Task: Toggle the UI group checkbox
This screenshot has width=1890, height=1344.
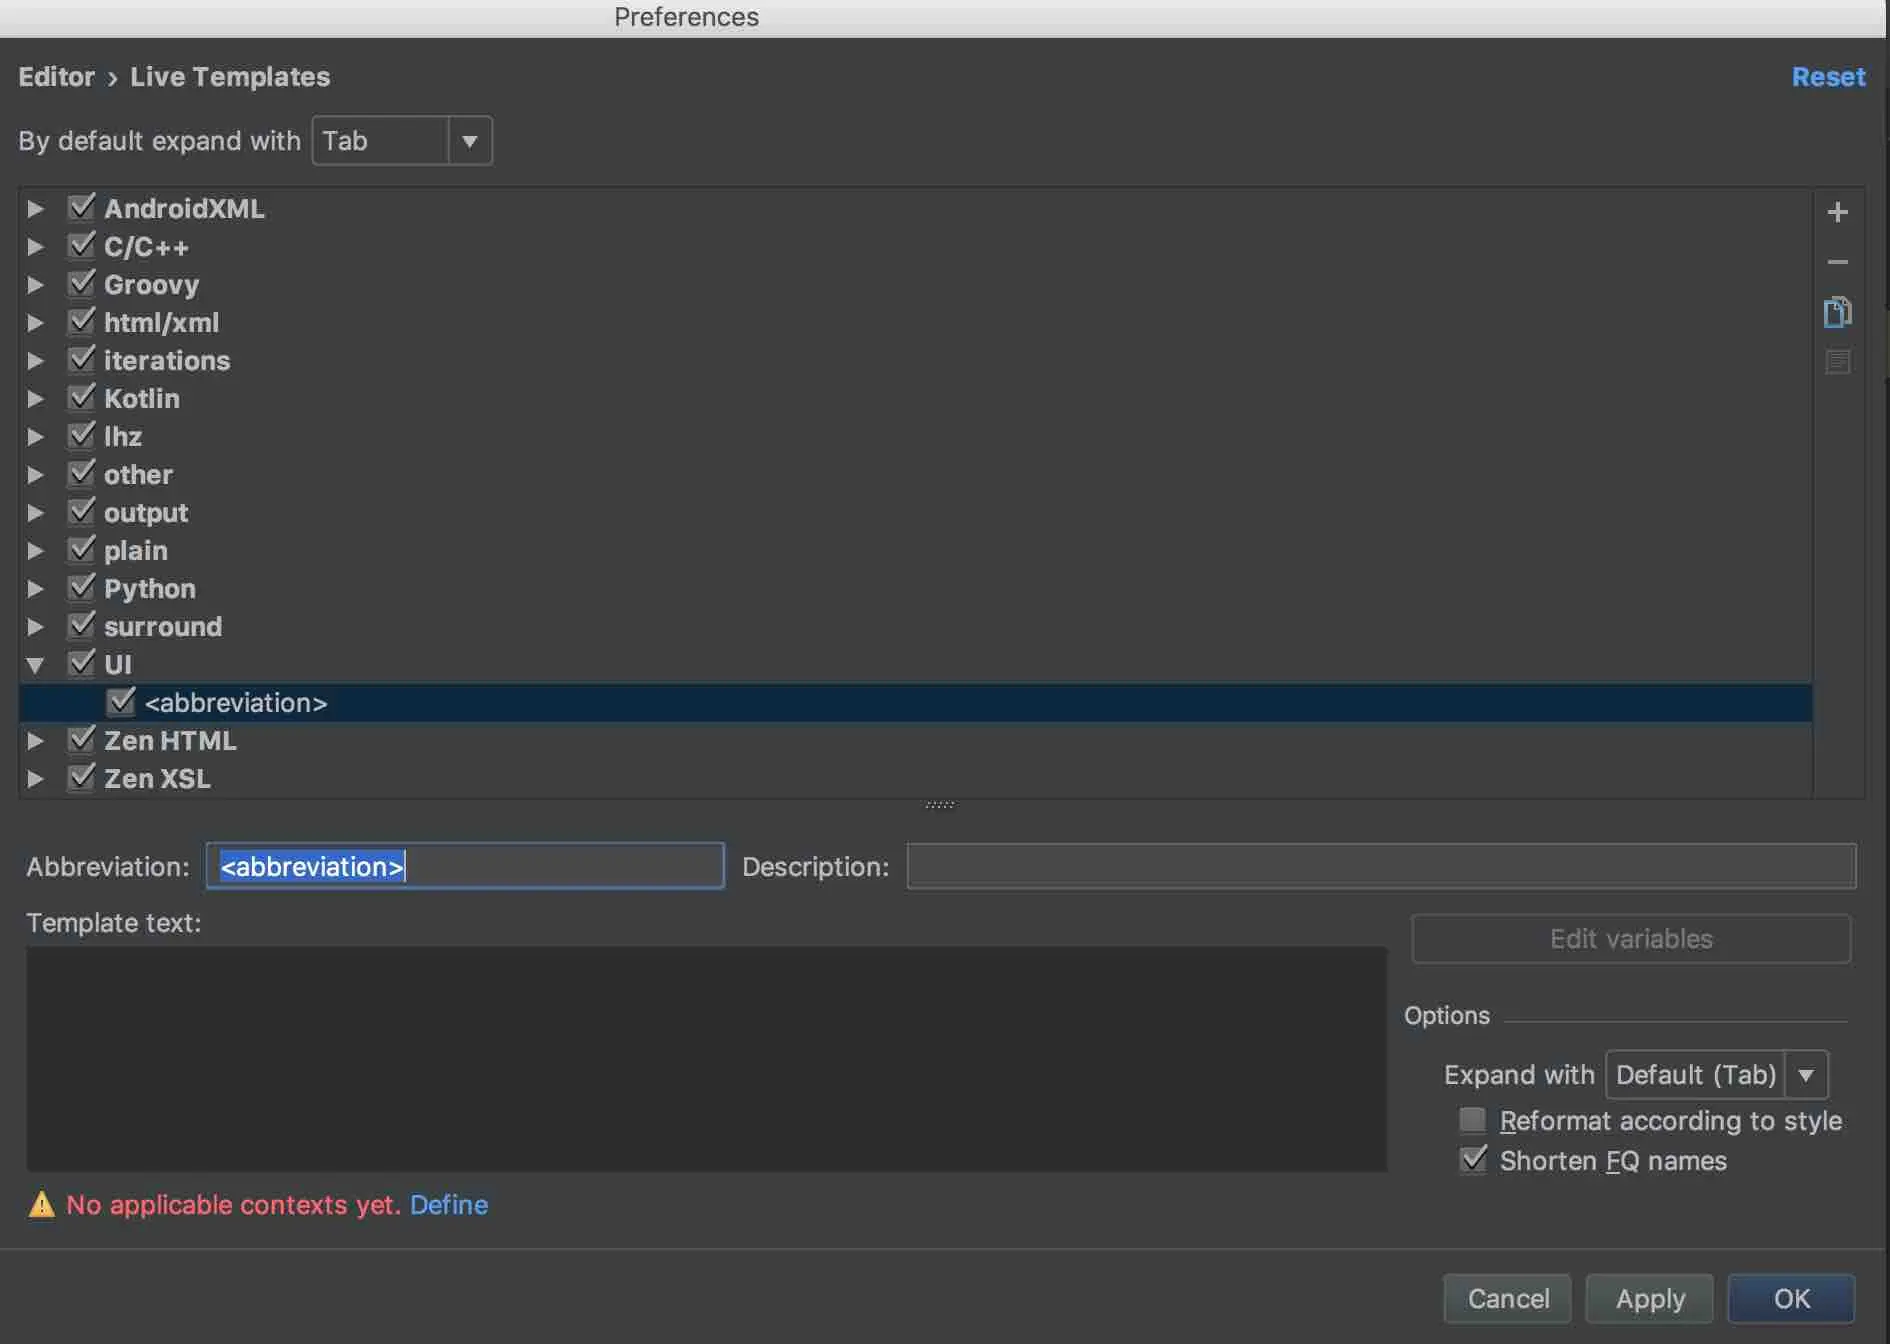Action: [81, 663]
